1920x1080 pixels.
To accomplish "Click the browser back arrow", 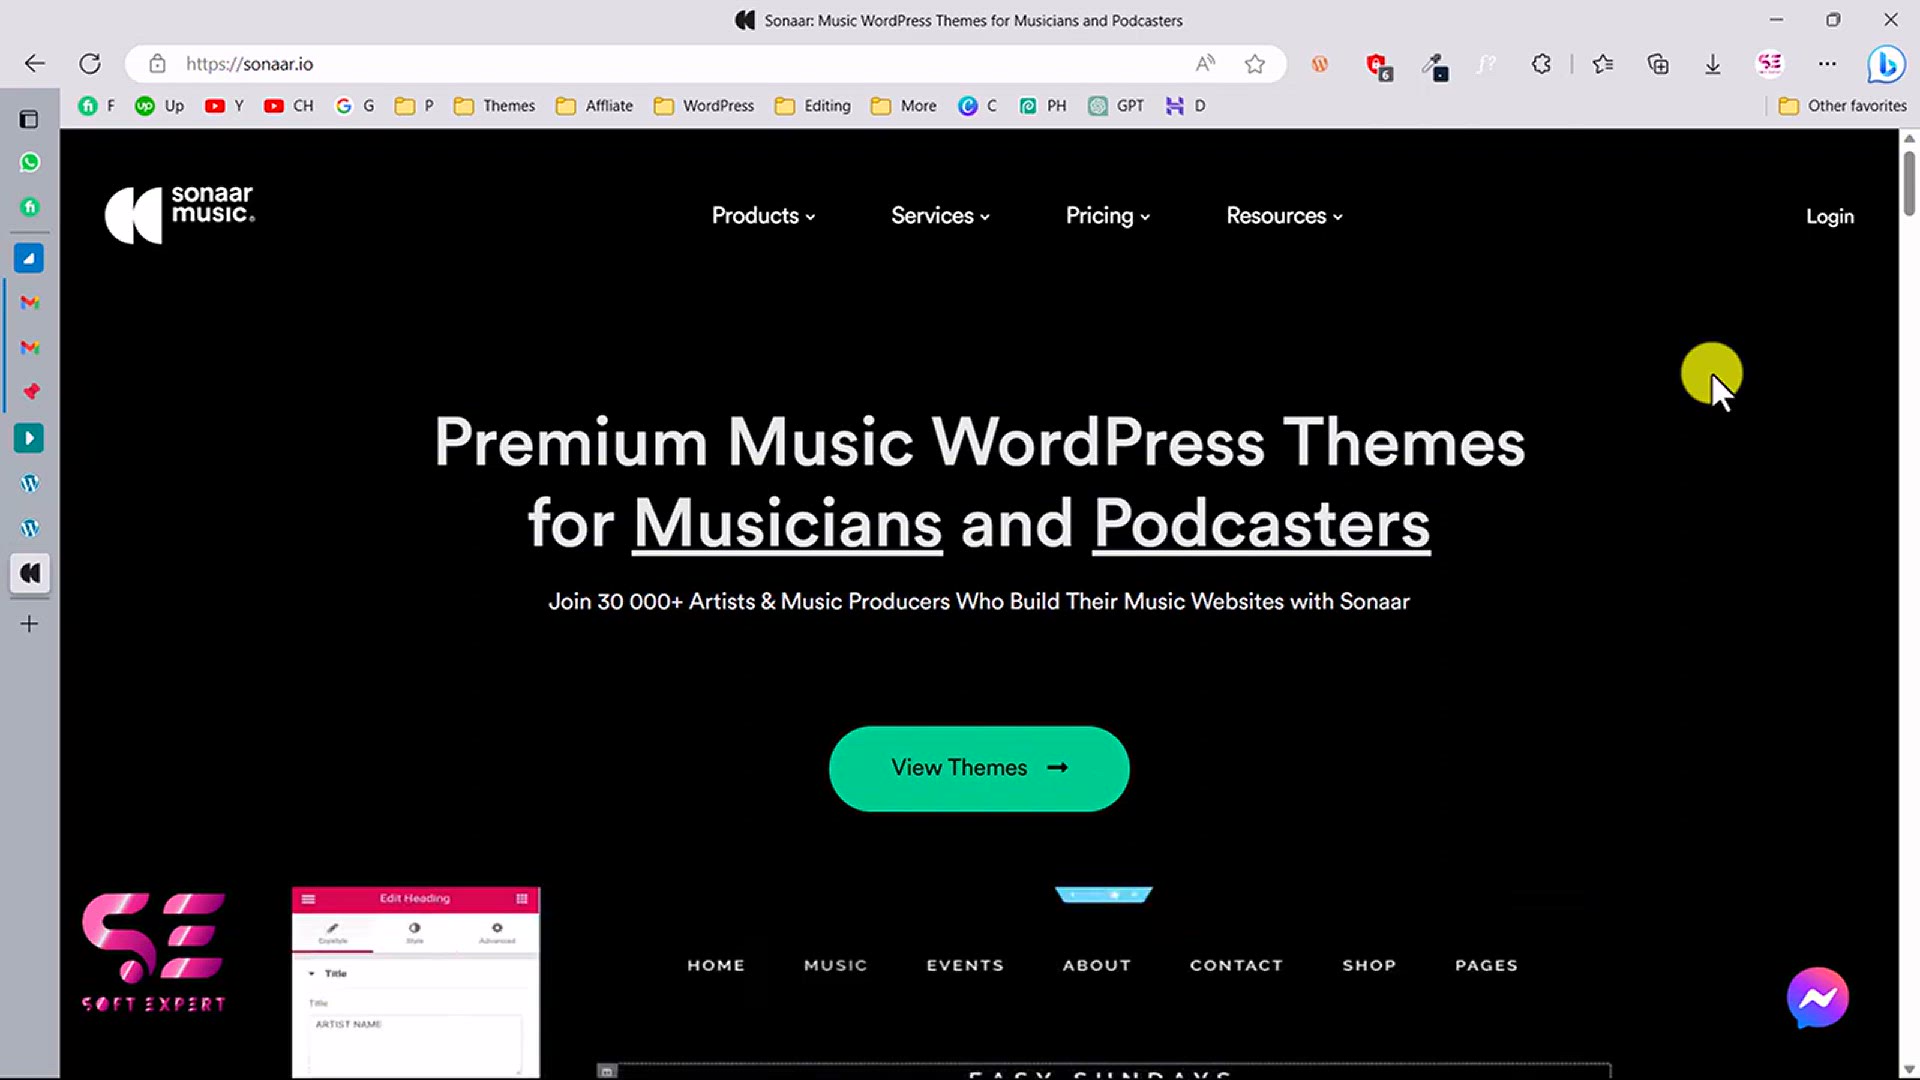I will (x=35, y=64).
